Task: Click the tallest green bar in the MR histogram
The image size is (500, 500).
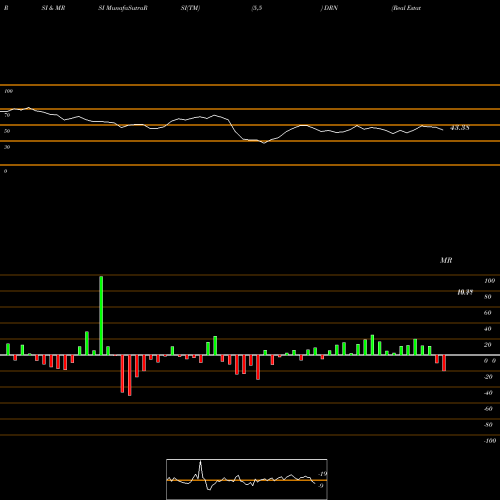Action: click(x=101, y=315)
